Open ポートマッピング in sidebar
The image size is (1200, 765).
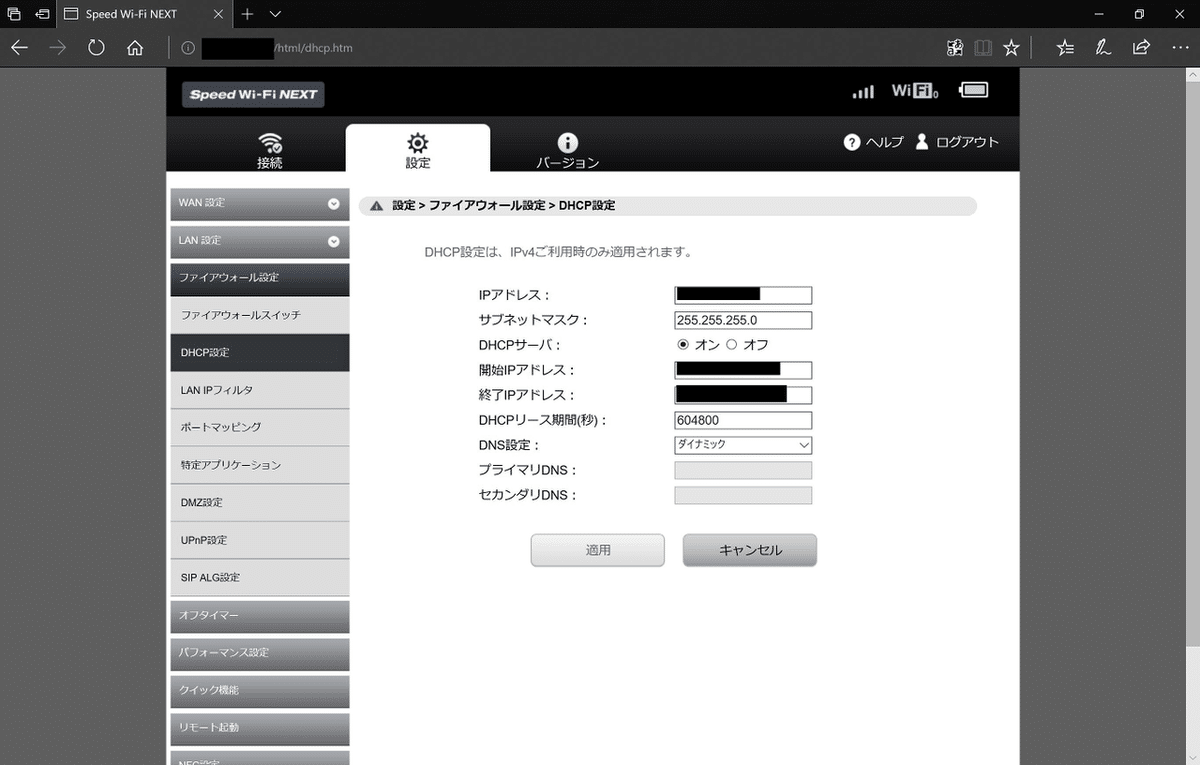(260, 428)
